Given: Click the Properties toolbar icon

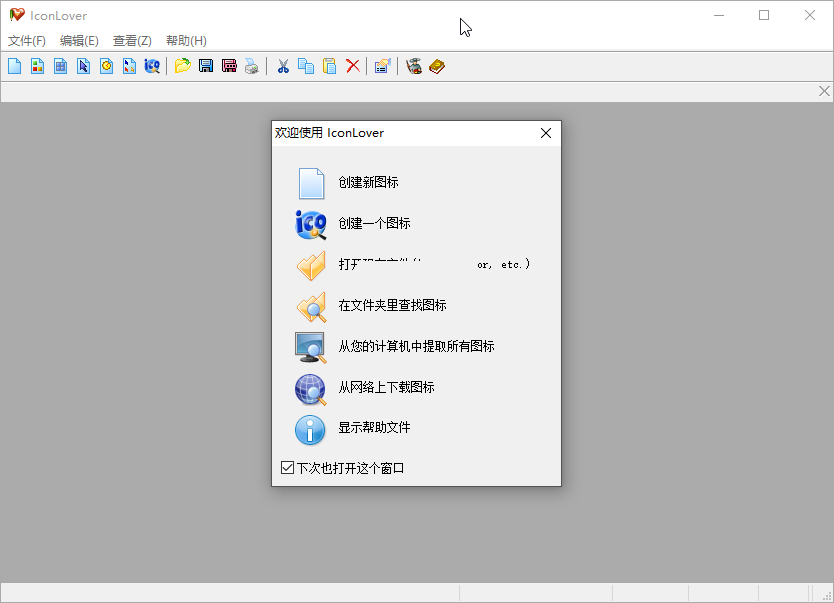Looking at the screenshot, I should (382, 66).
